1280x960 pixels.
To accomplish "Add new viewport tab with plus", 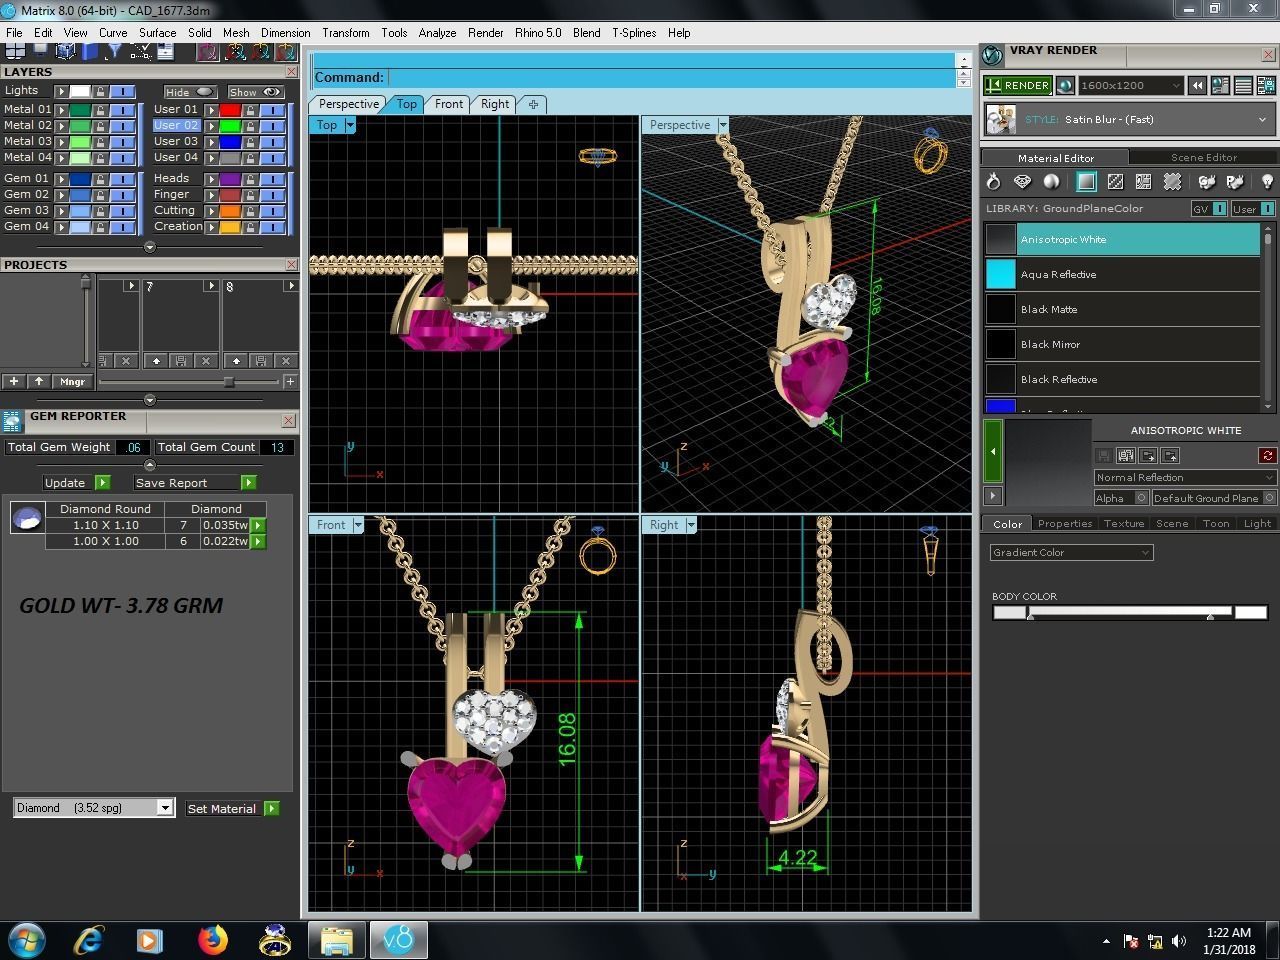I will 533,104.
